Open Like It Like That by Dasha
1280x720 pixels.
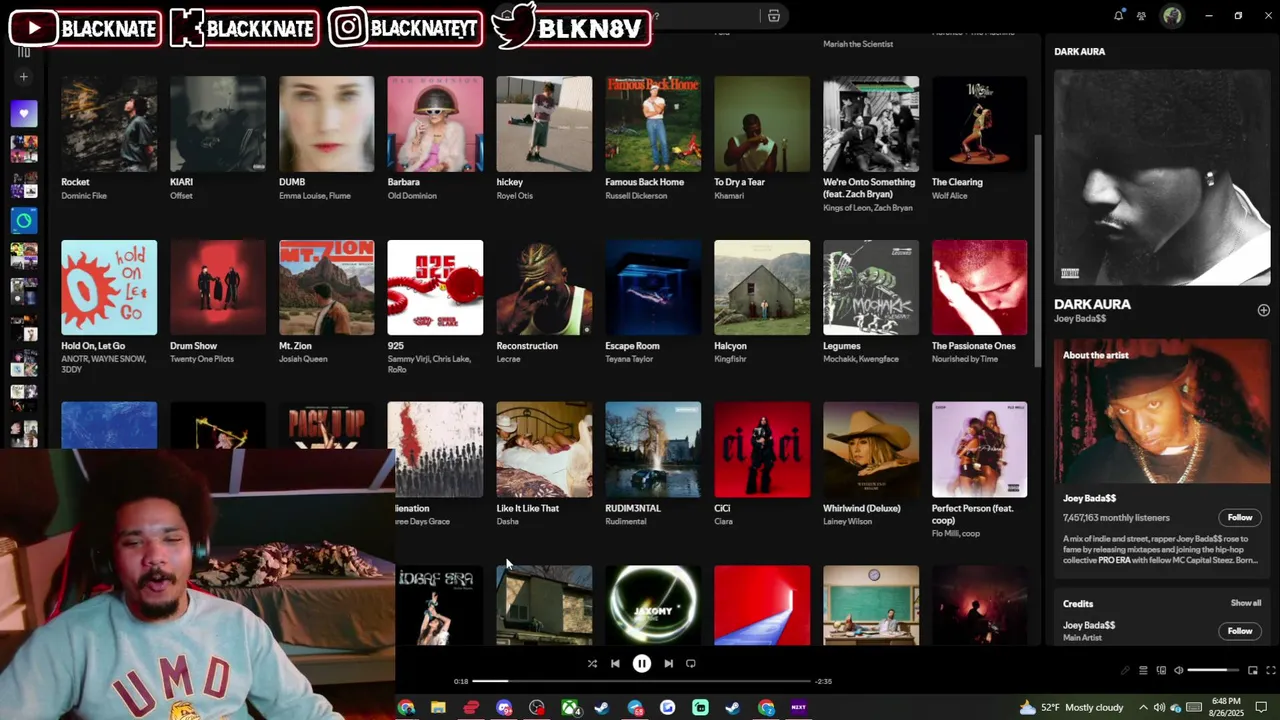[x=544, y=450]
